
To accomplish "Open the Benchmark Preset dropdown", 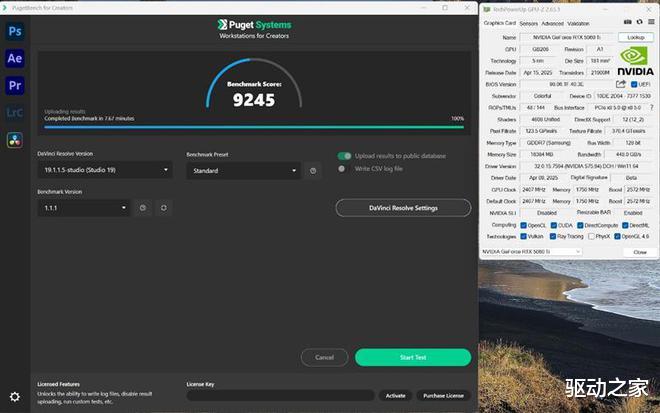I will pyautogui.click(x=244, y=171).
